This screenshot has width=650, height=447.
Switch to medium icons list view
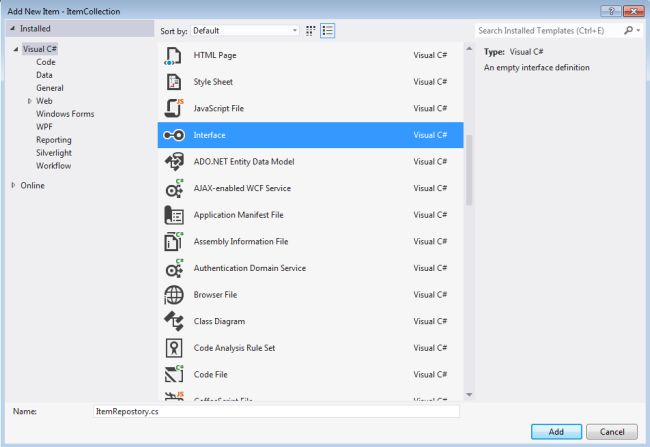[x=327, y=31]
